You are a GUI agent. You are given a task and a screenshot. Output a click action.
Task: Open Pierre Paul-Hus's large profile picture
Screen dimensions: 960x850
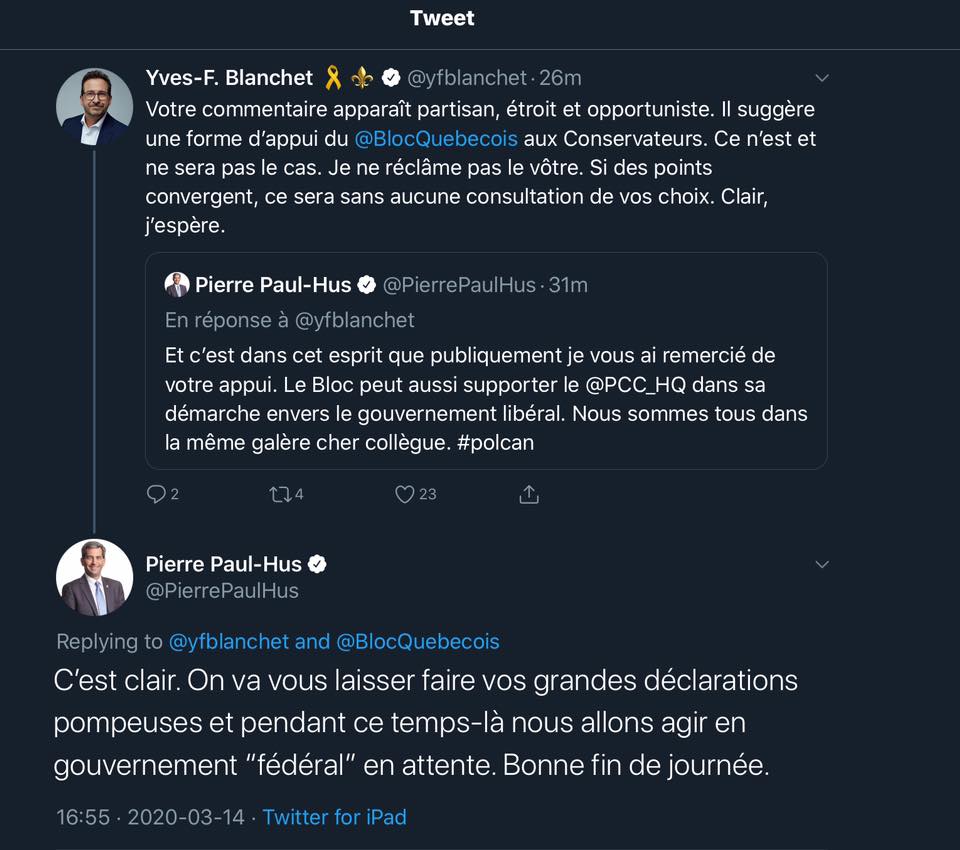point(94,578)
